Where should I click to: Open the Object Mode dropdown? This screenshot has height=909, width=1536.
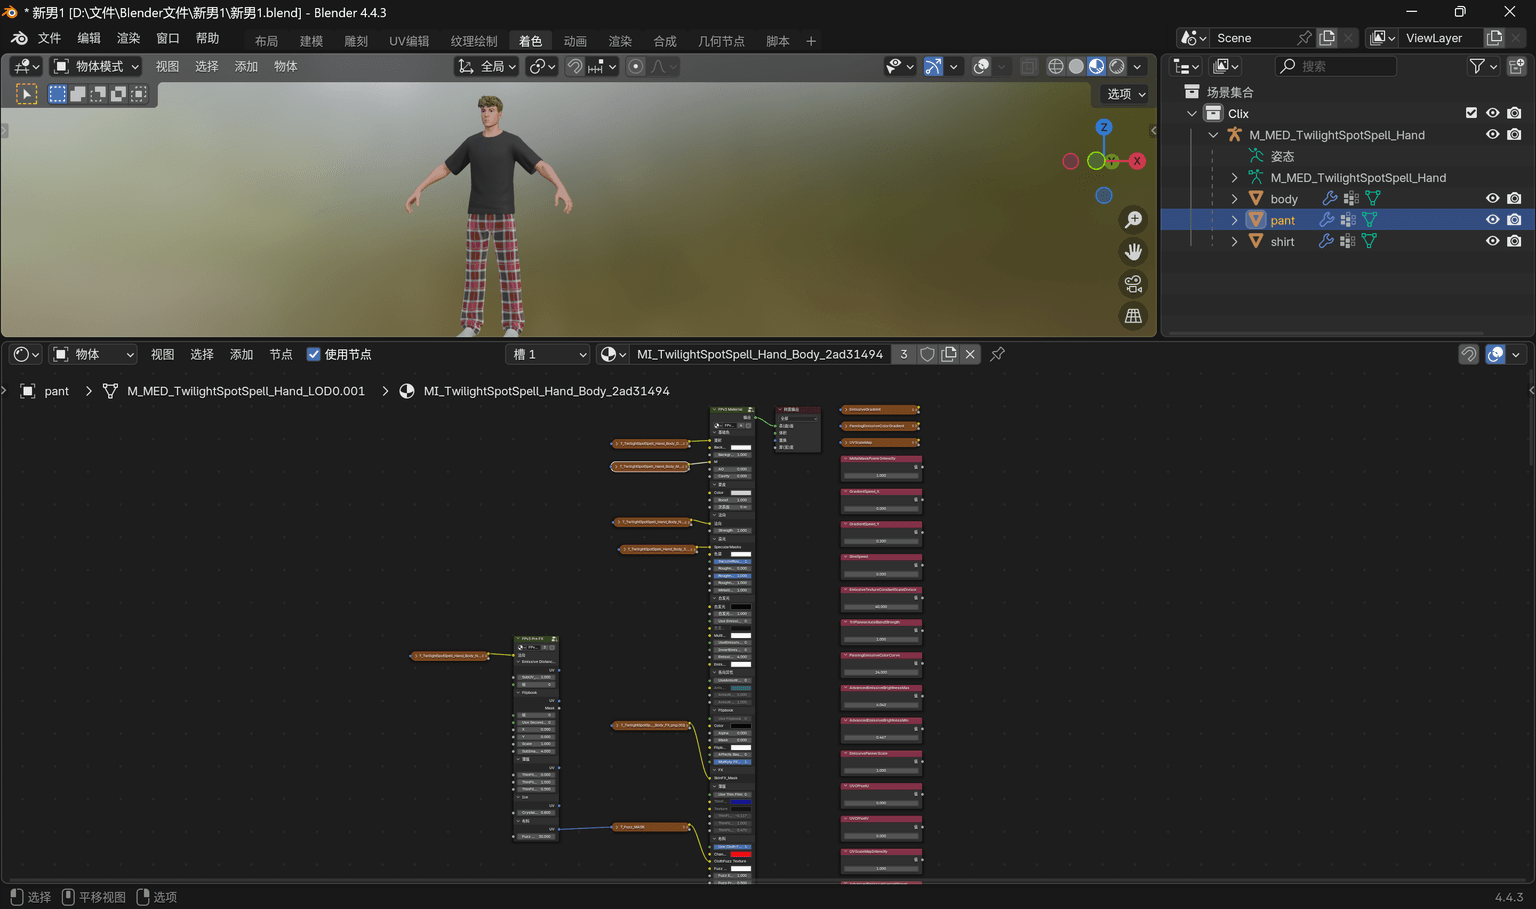tap(96, 66)
